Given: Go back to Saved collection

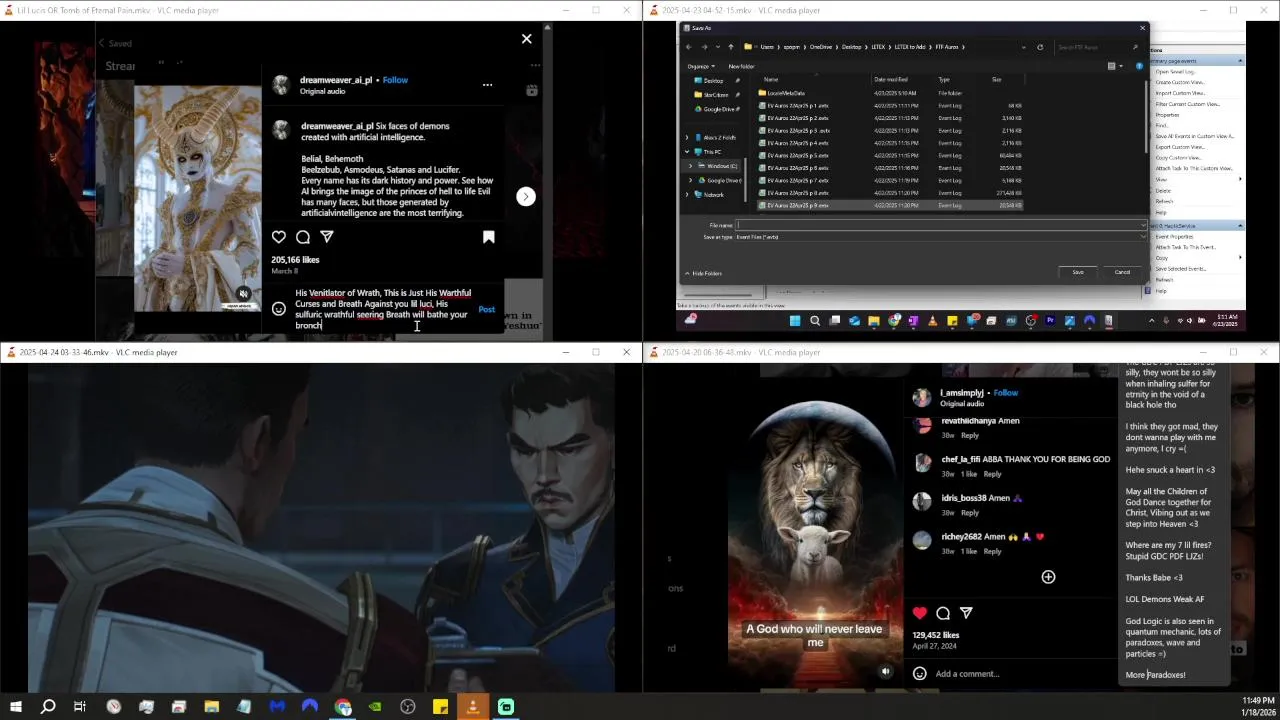Looking at the screenshot, I should [115, 43].
